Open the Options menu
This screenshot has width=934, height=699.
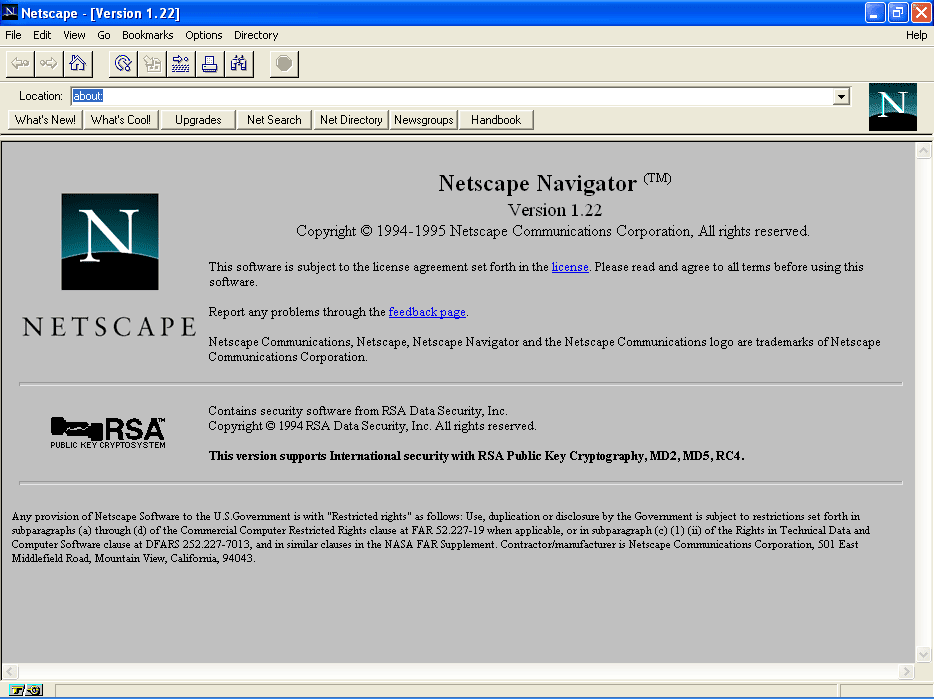pyautogui.click(x=203, y=35)
